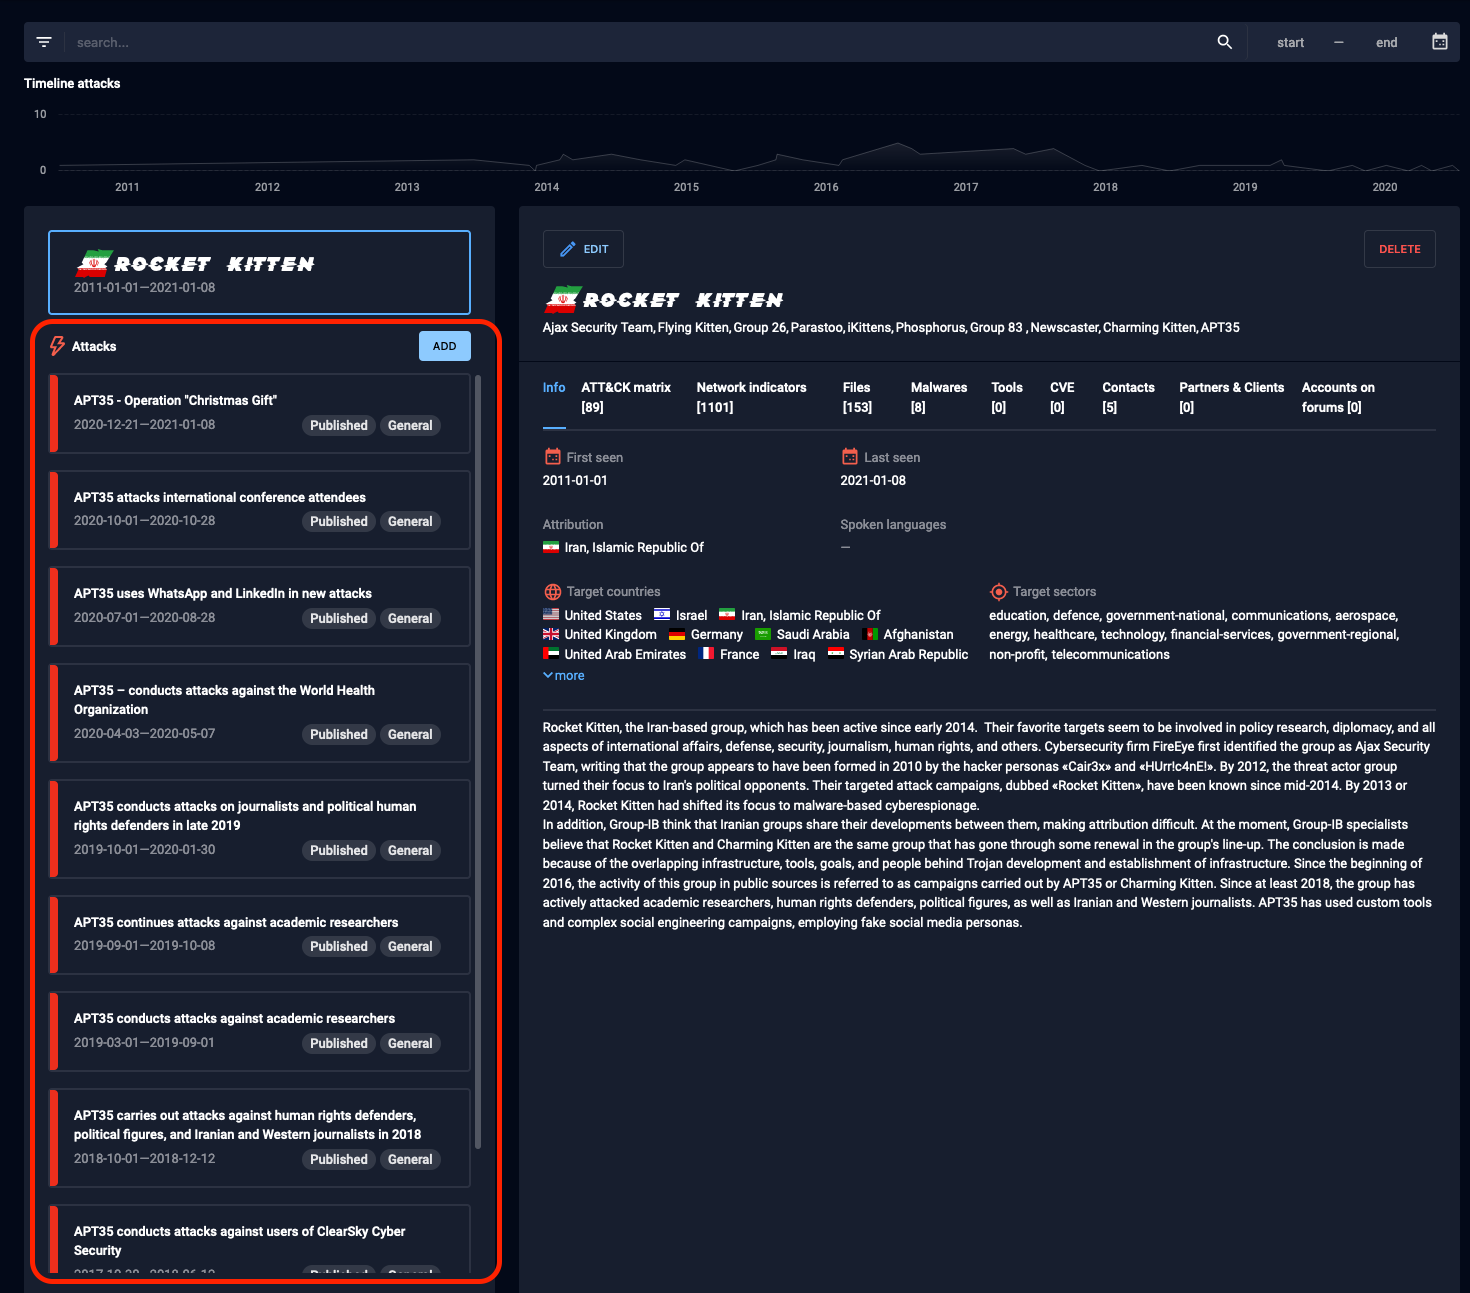Click the Last seen calendar icon
Viewport: 1470px width, 1293px height.
850,457
